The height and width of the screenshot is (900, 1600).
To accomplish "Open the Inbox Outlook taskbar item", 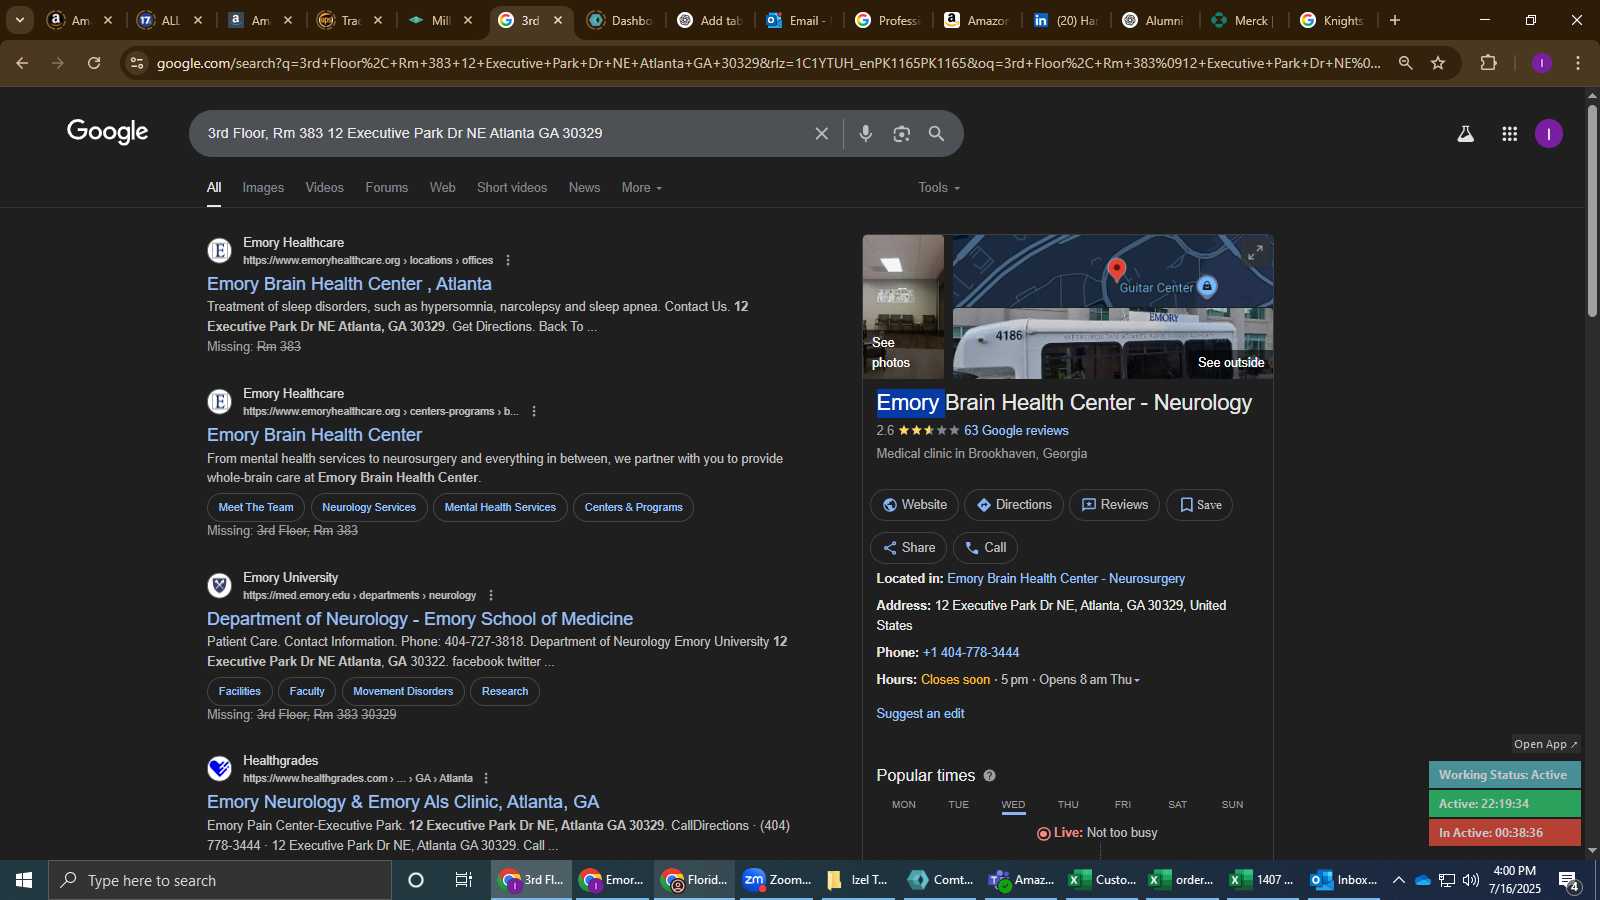I will 1345,880.
